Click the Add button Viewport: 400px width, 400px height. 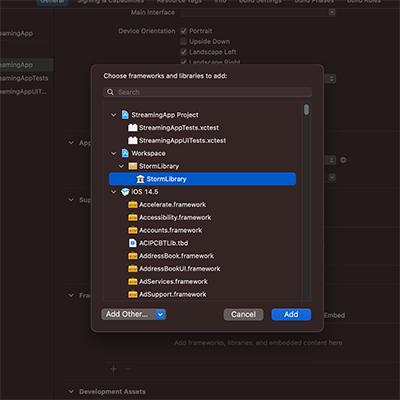[291, 314]
